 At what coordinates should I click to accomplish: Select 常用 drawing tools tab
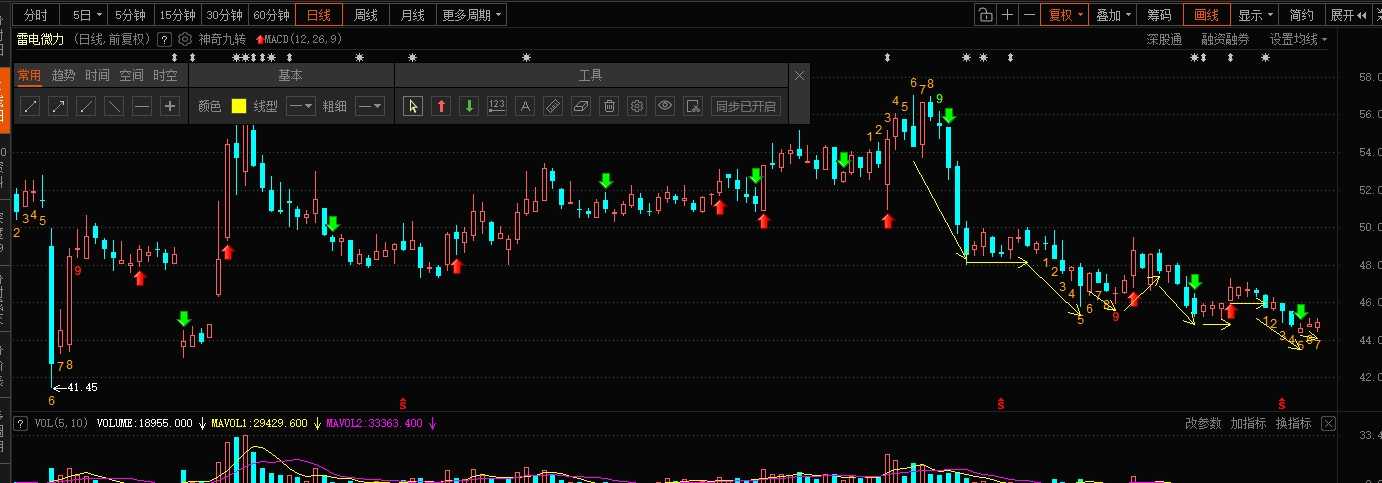[29, 75]
